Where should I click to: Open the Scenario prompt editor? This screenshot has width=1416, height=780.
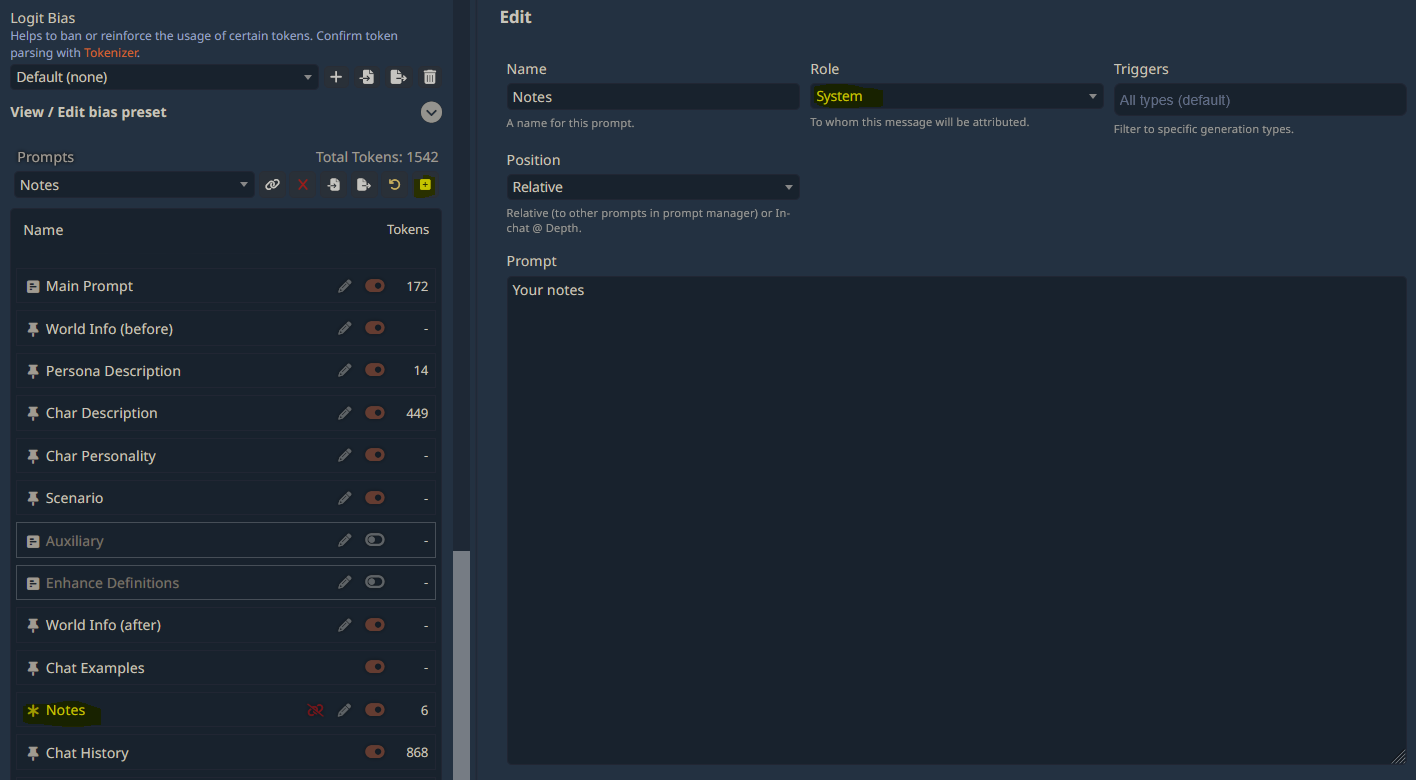pyautogui.click(x=345, y=498)
